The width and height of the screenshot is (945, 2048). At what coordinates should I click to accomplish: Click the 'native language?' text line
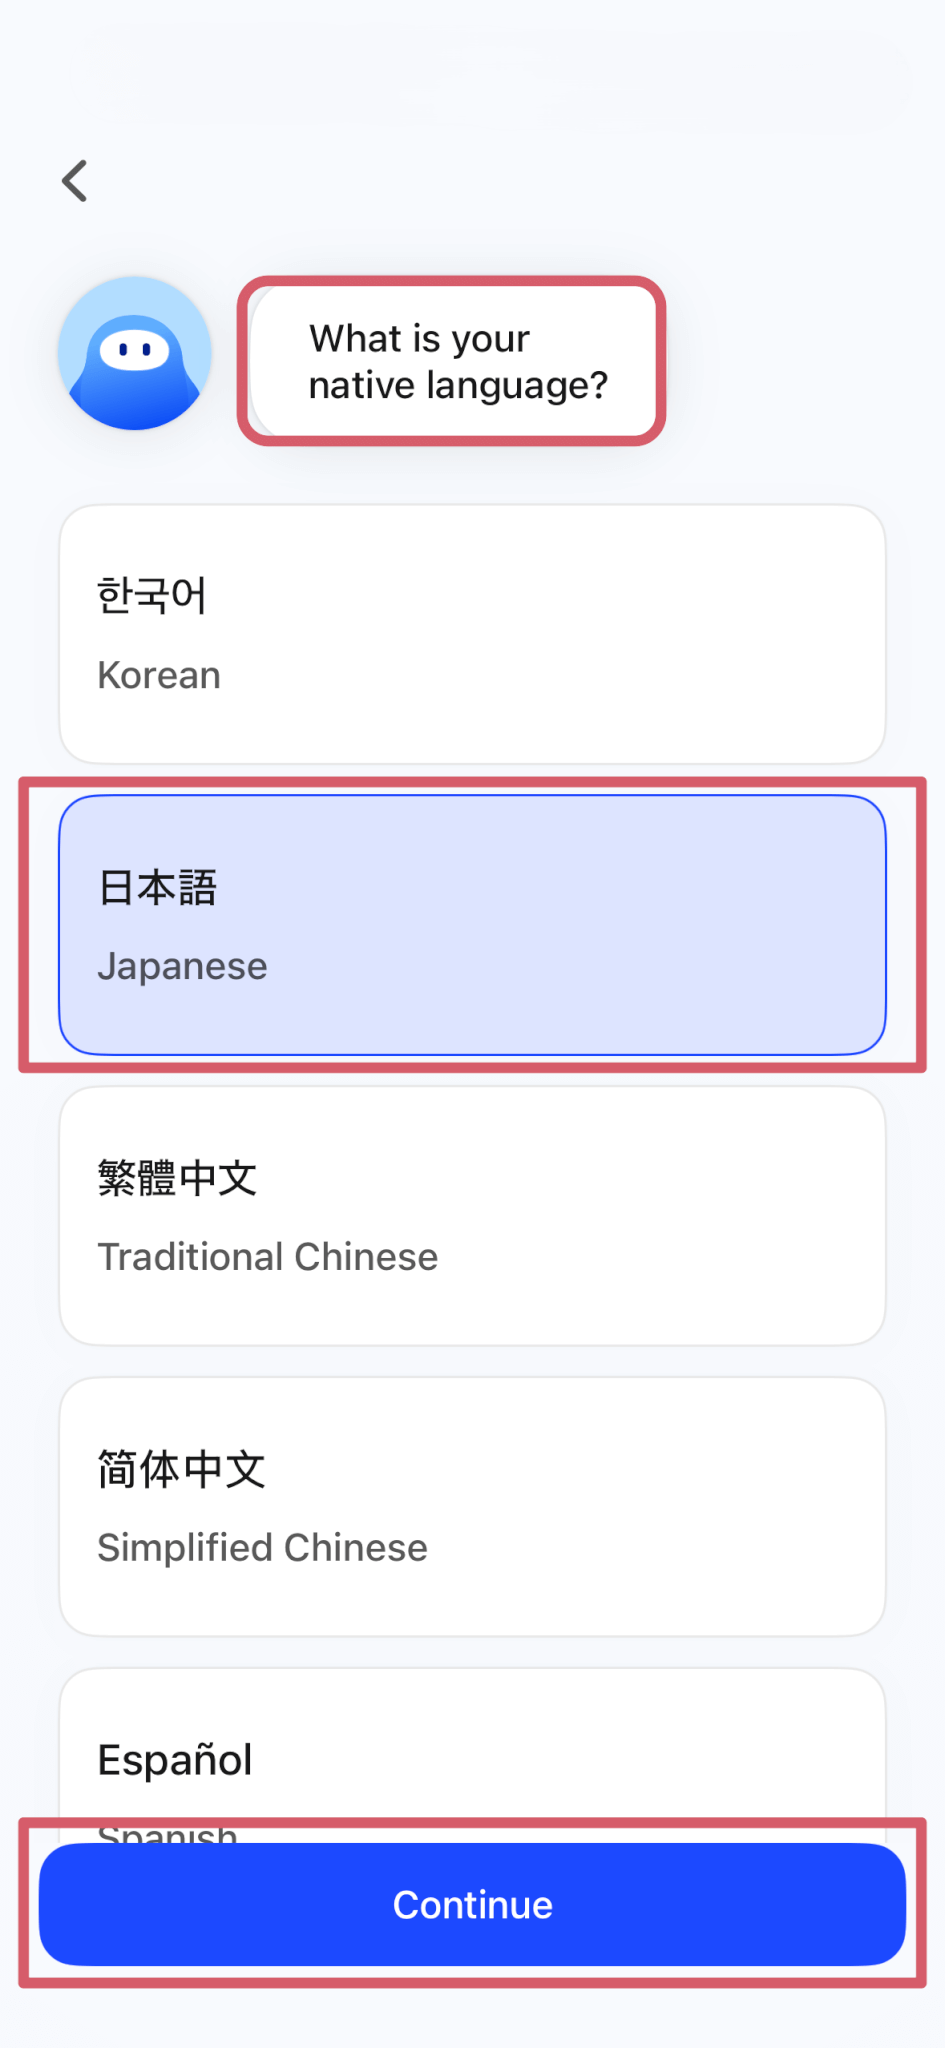click(x=458, y=385)
